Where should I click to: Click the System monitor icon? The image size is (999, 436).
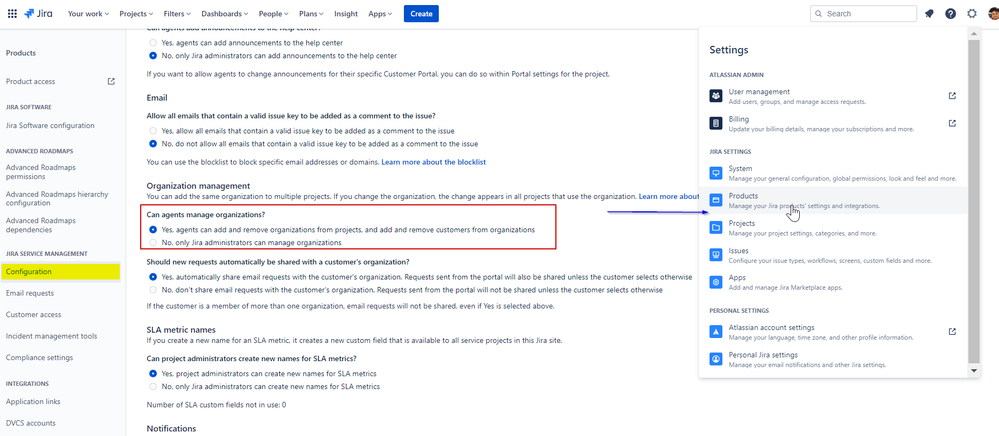click(715, 173)
